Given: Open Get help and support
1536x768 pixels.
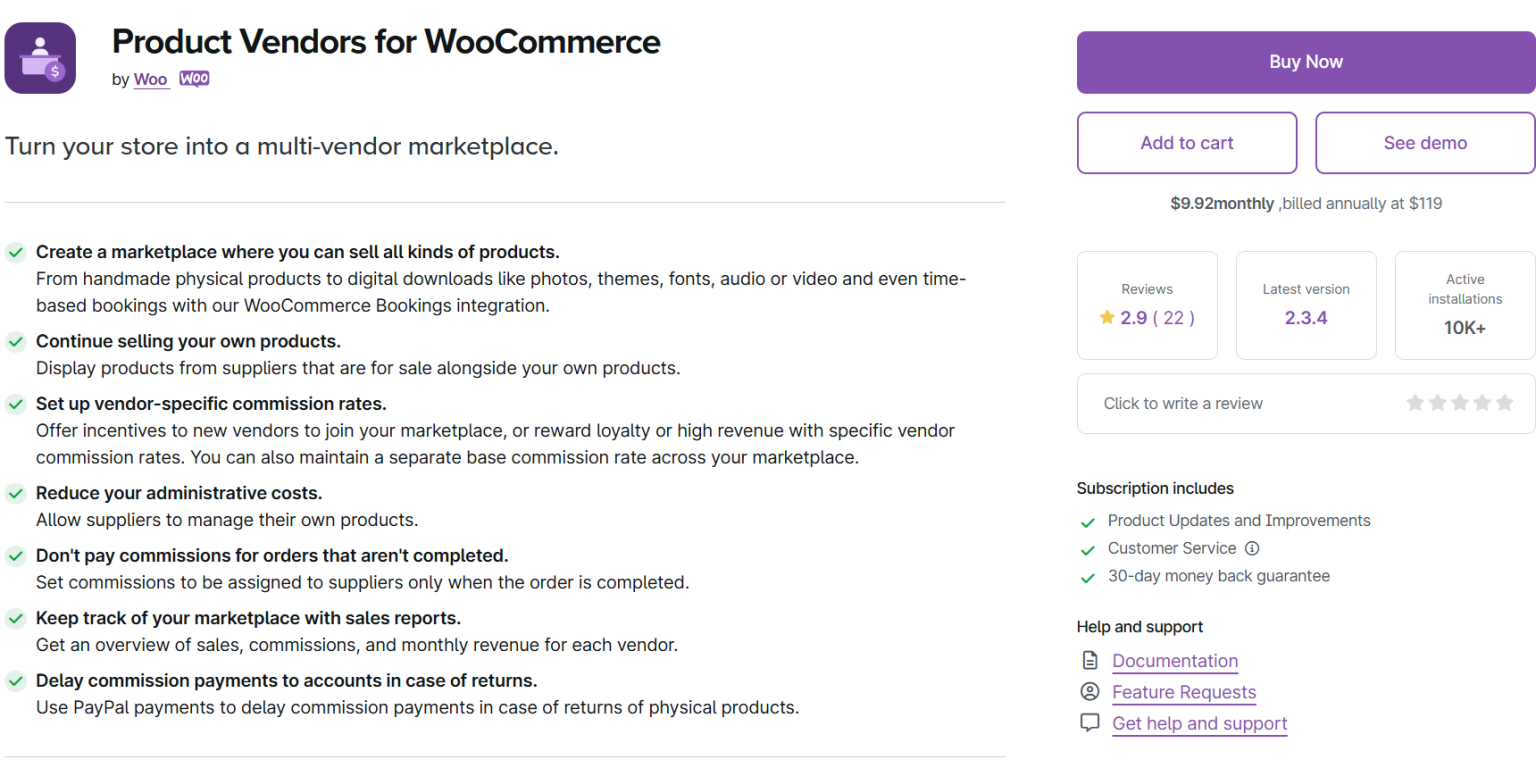Looking at the screenshot, I should (1199, 722).
